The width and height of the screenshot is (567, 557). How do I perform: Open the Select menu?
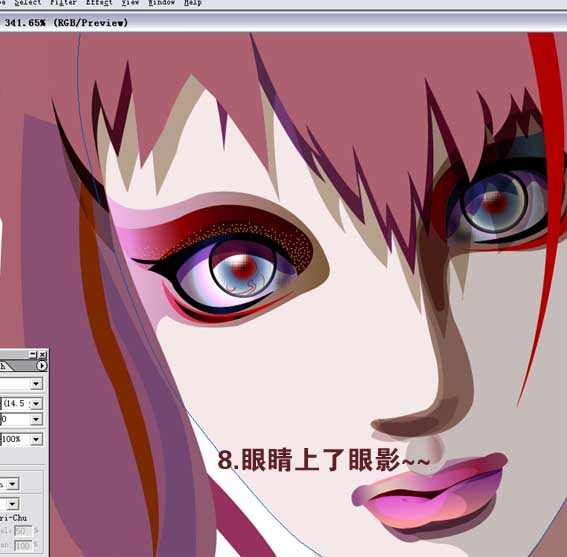(x=27, y=3)
